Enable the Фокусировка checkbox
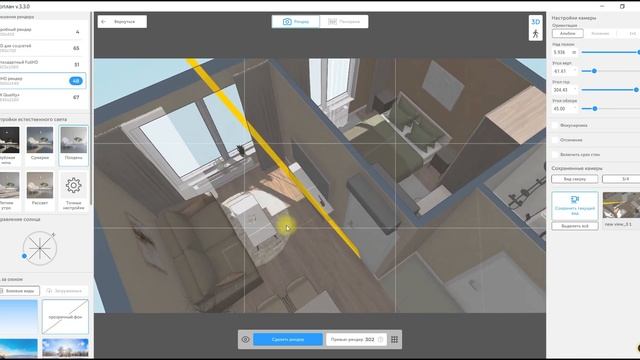 pos(555,125)
